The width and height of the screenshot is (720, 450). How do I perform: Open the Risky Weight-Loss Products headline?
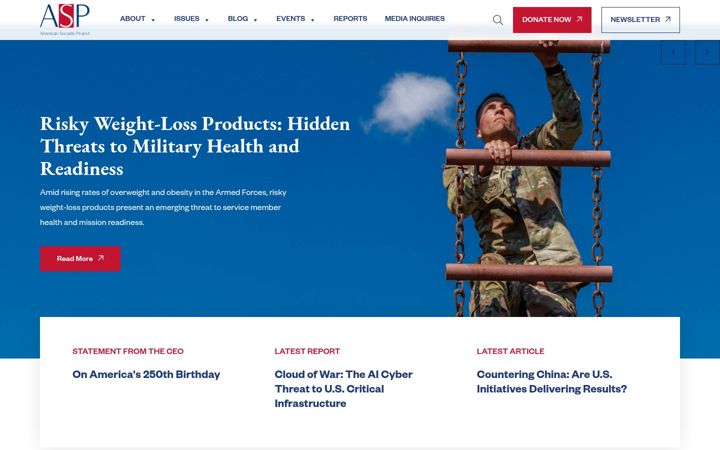(195, 146)
